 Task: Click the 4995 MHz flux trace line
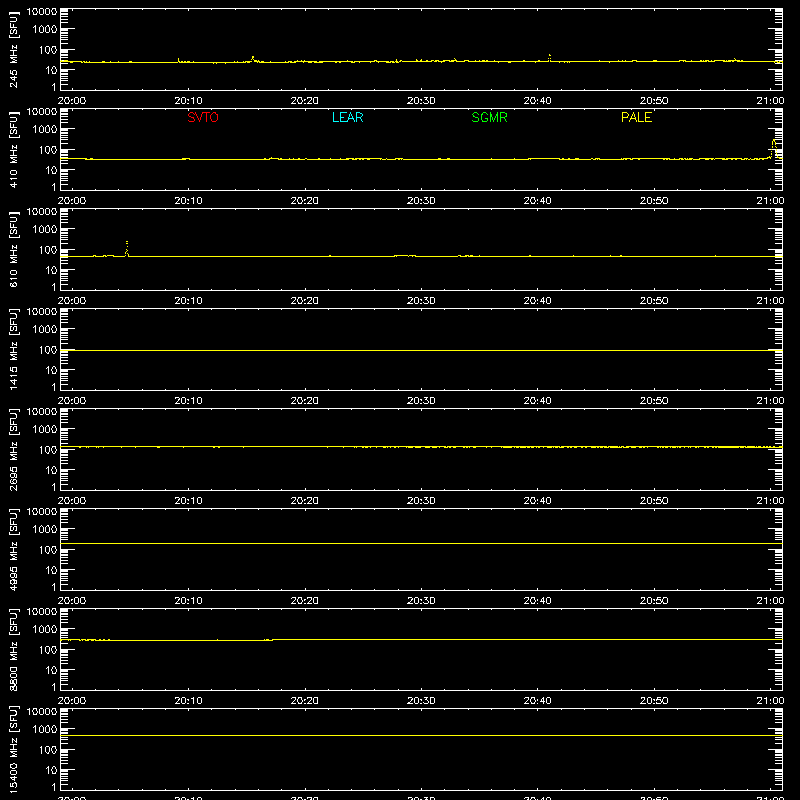pos(421,543)
